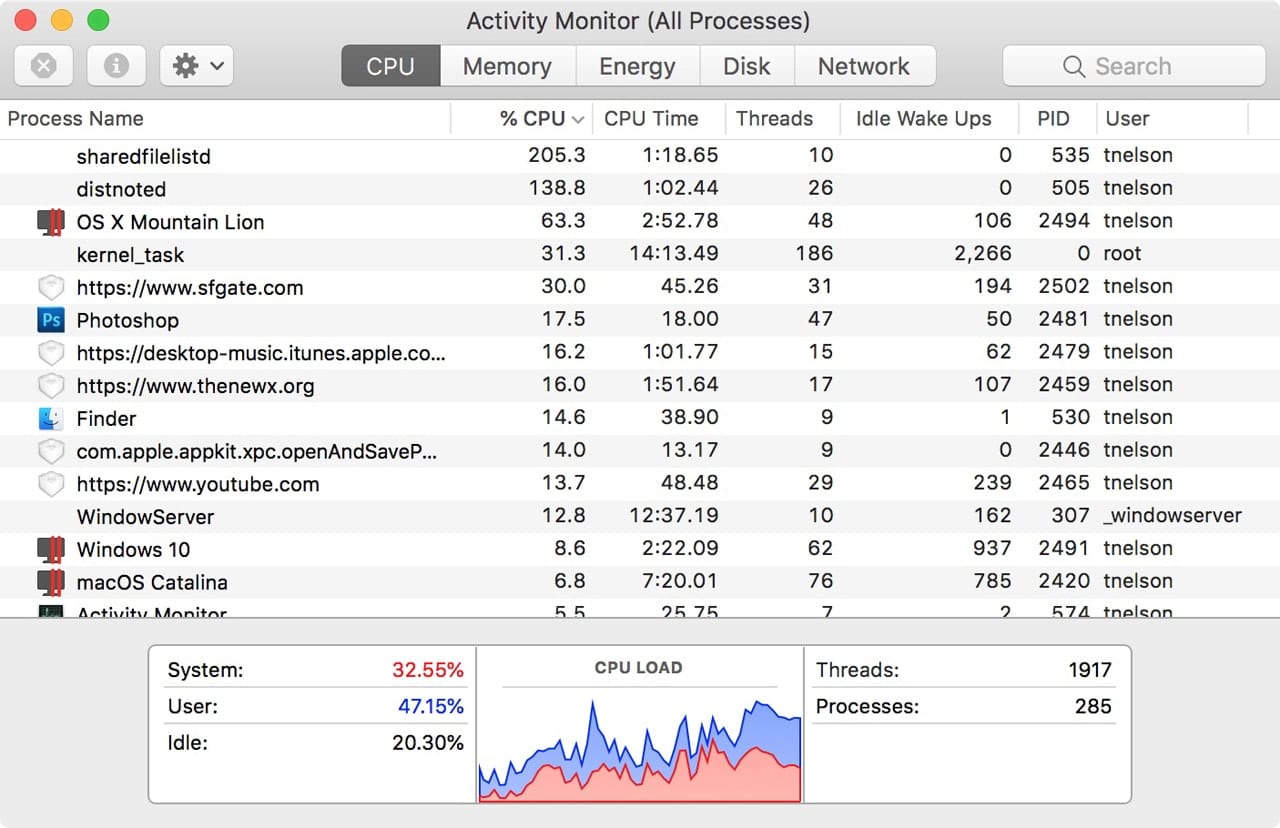Switch to the CPU tab

point(391,66)
